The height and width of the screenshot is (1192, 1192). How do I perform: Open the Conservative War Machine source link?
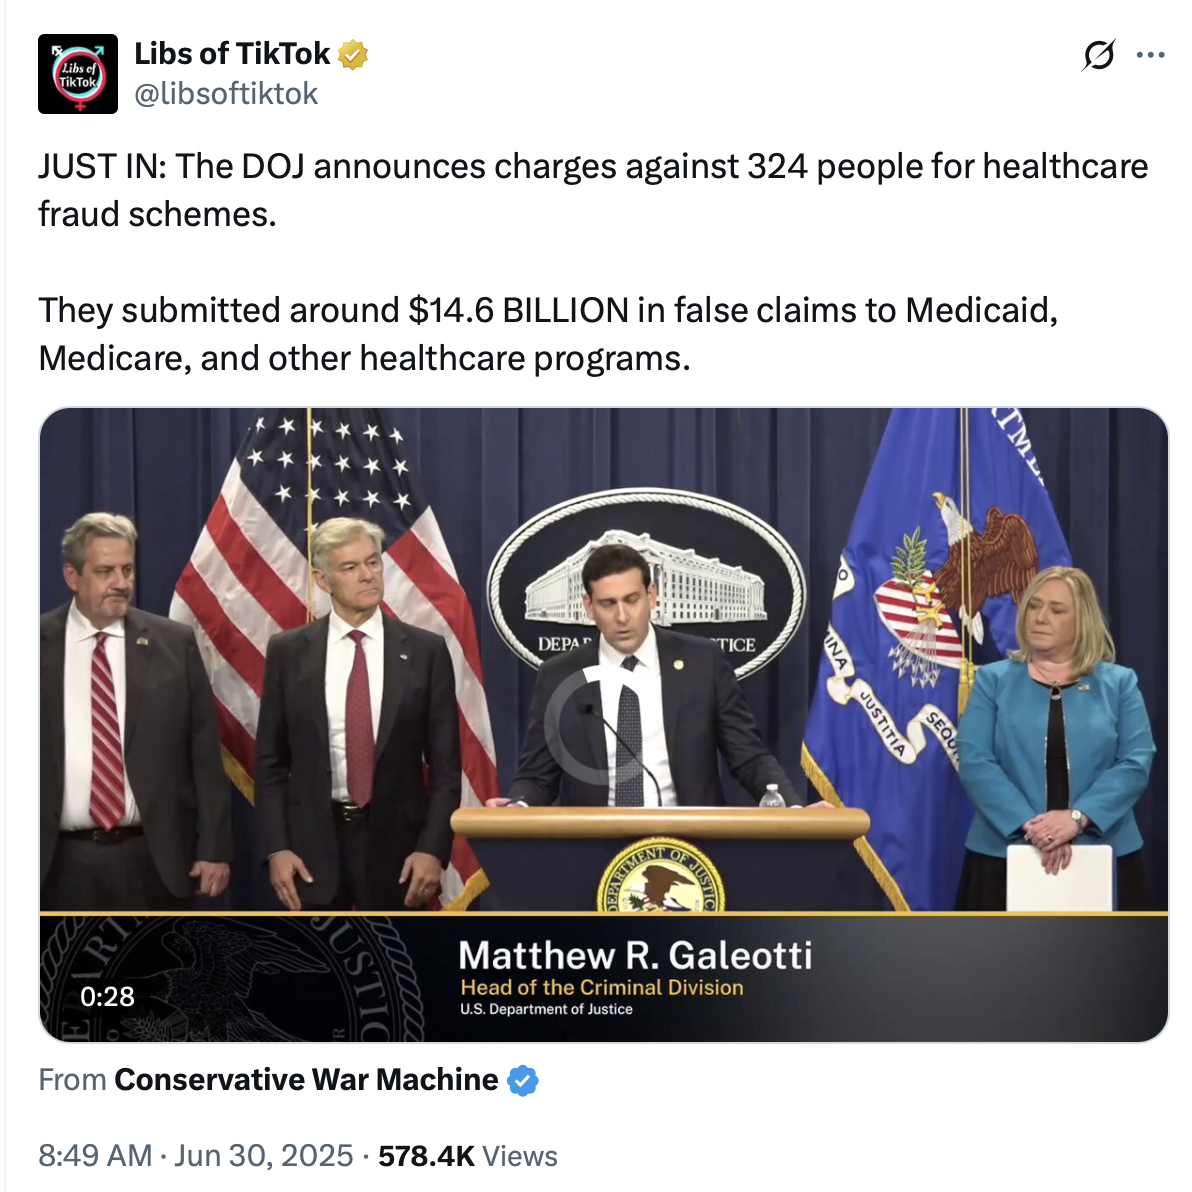coord(306,1080)
